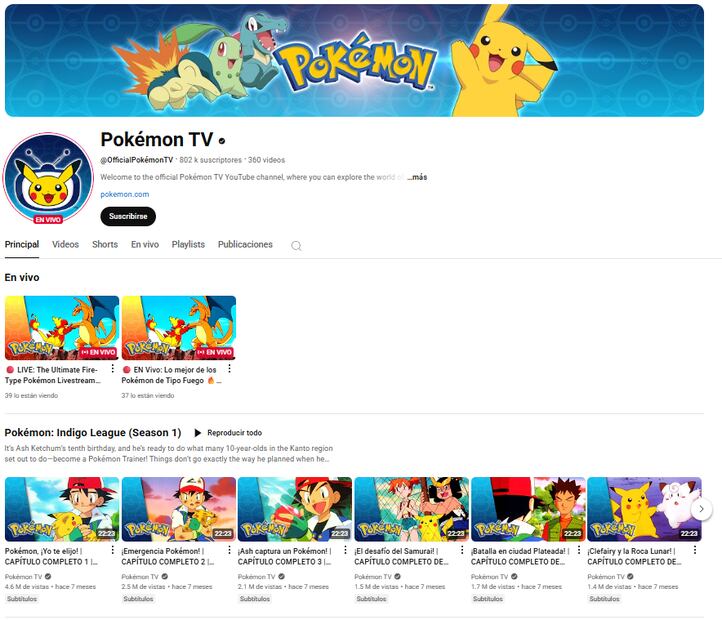Open Pokémon: Indigo League (Season 1) playlist title

pos(93,433)
